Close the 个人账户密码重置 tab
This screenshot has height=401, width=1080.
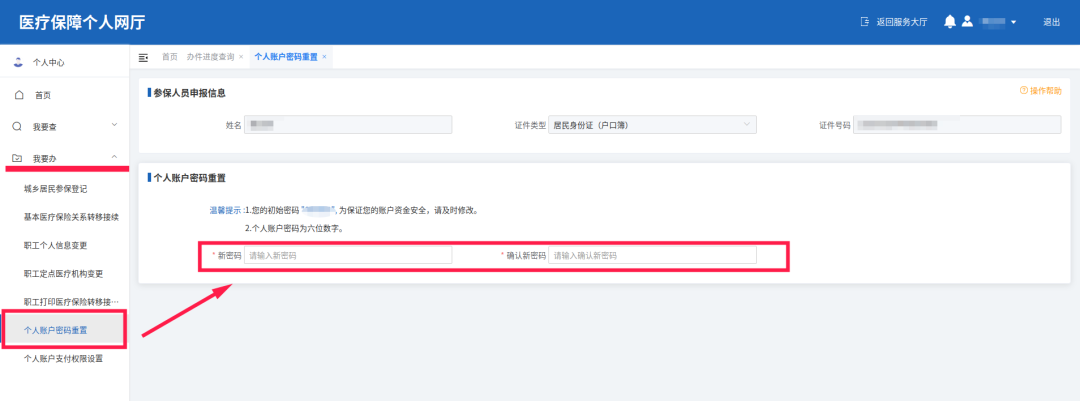[324, 57]
